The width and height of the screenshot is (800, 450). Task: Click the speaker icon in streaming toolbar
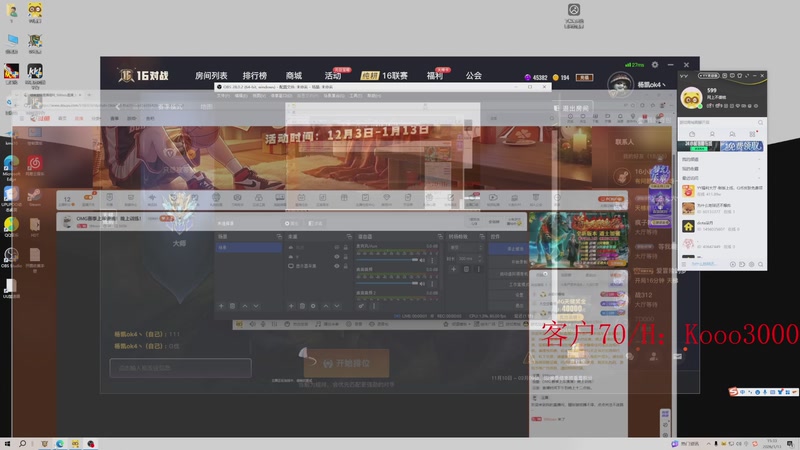click(252, 324)
